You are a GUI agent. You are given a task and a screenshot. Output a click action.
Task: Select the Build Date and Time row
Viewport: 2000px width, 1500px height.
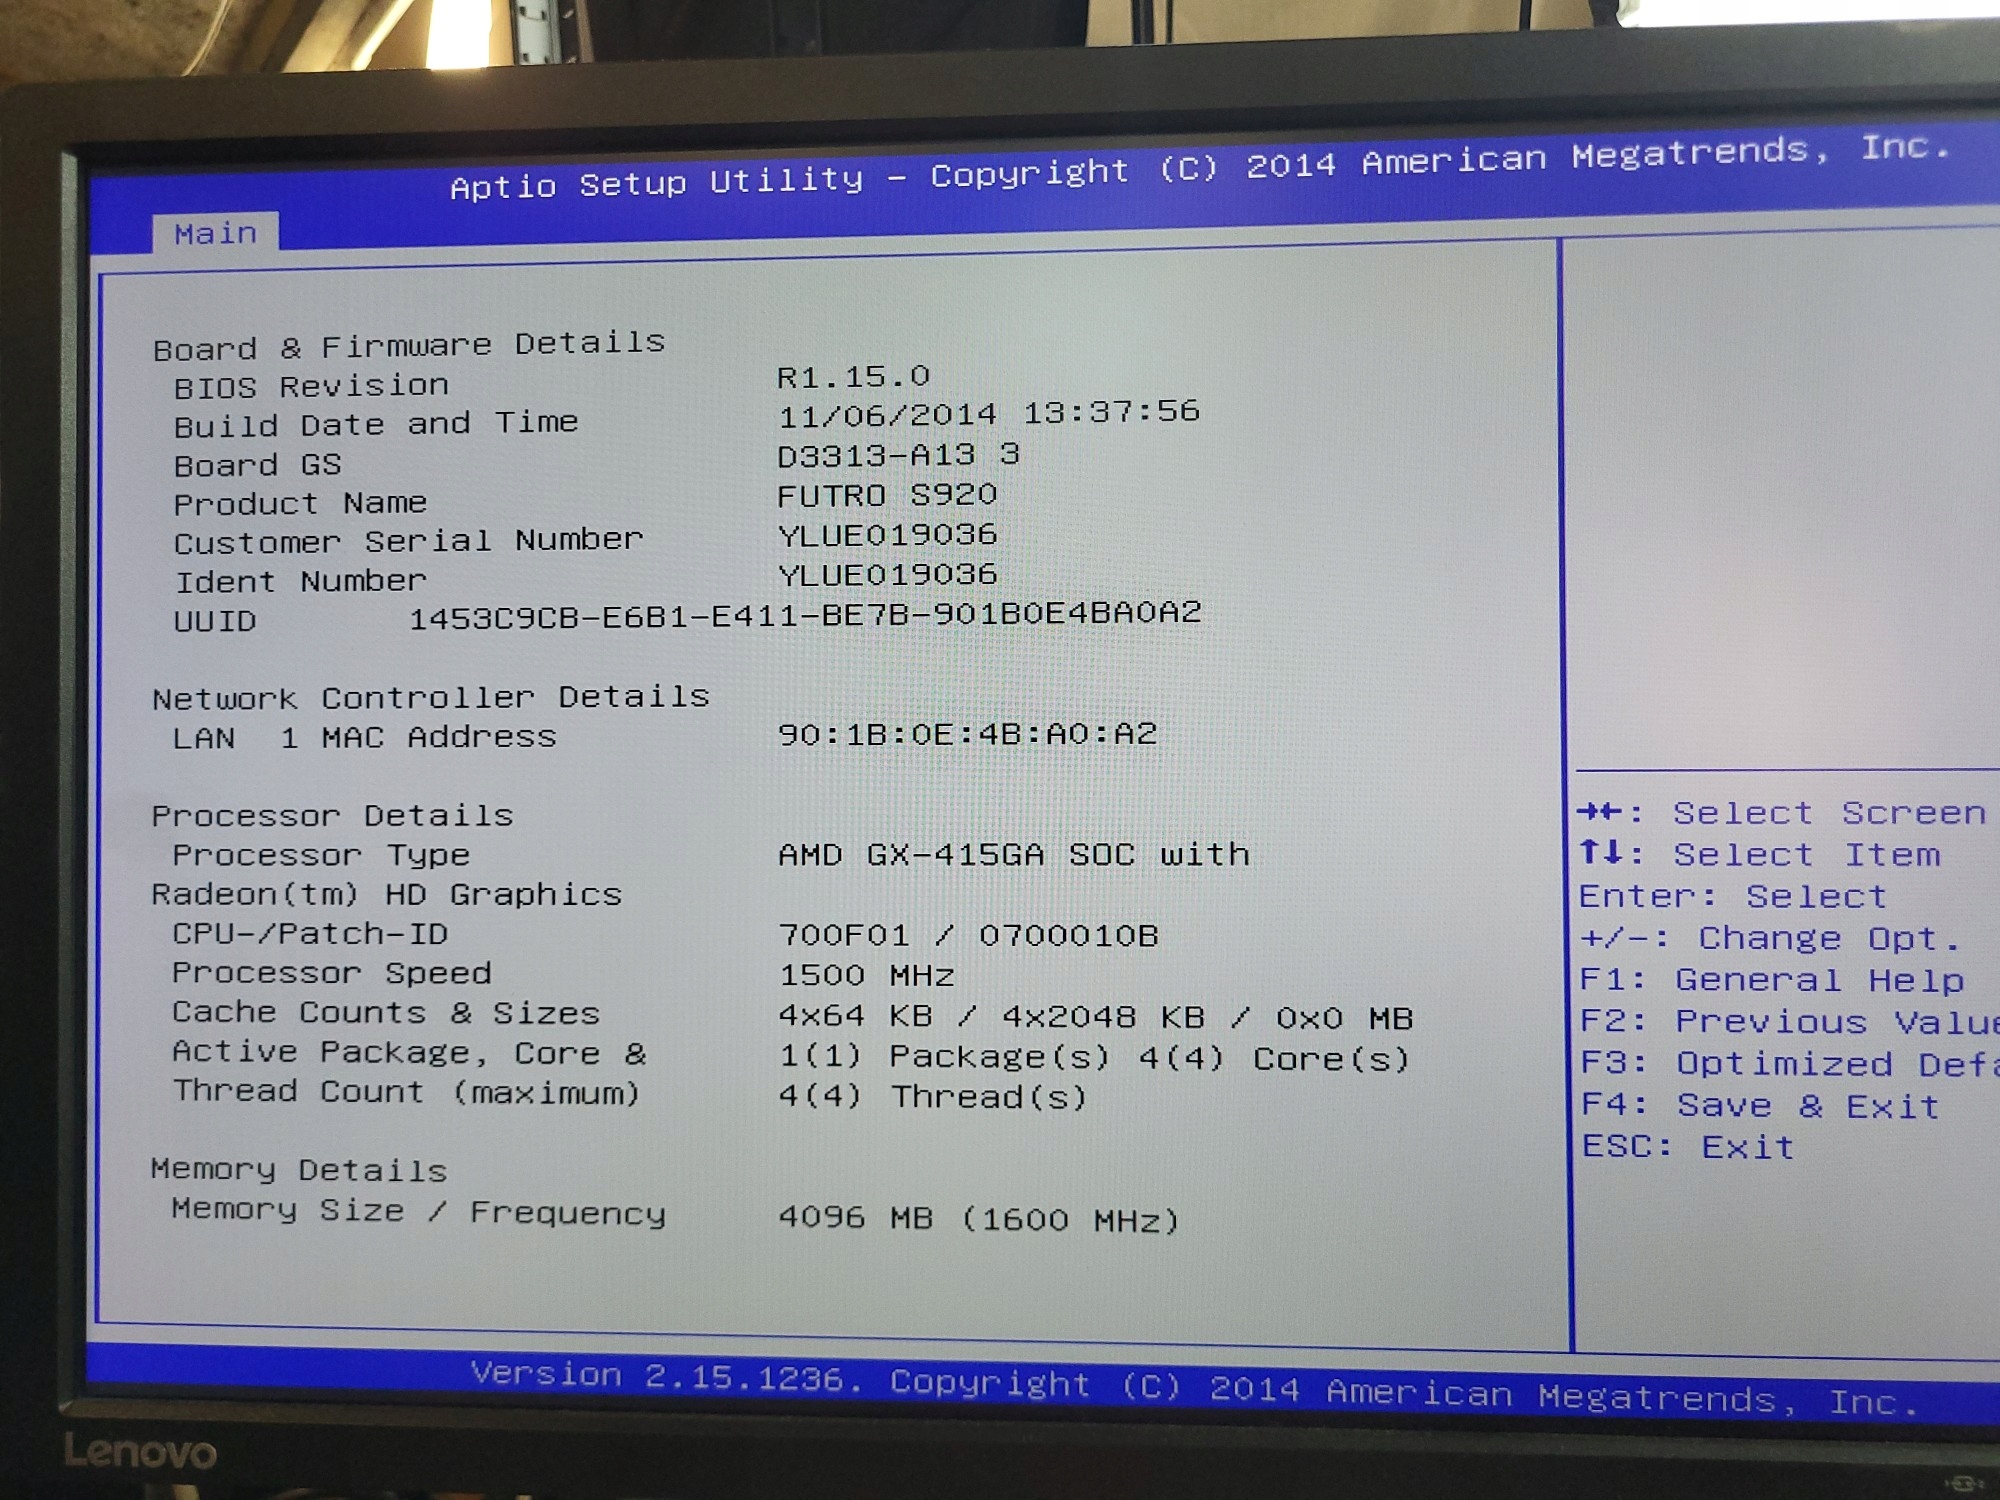coord(375,424)
